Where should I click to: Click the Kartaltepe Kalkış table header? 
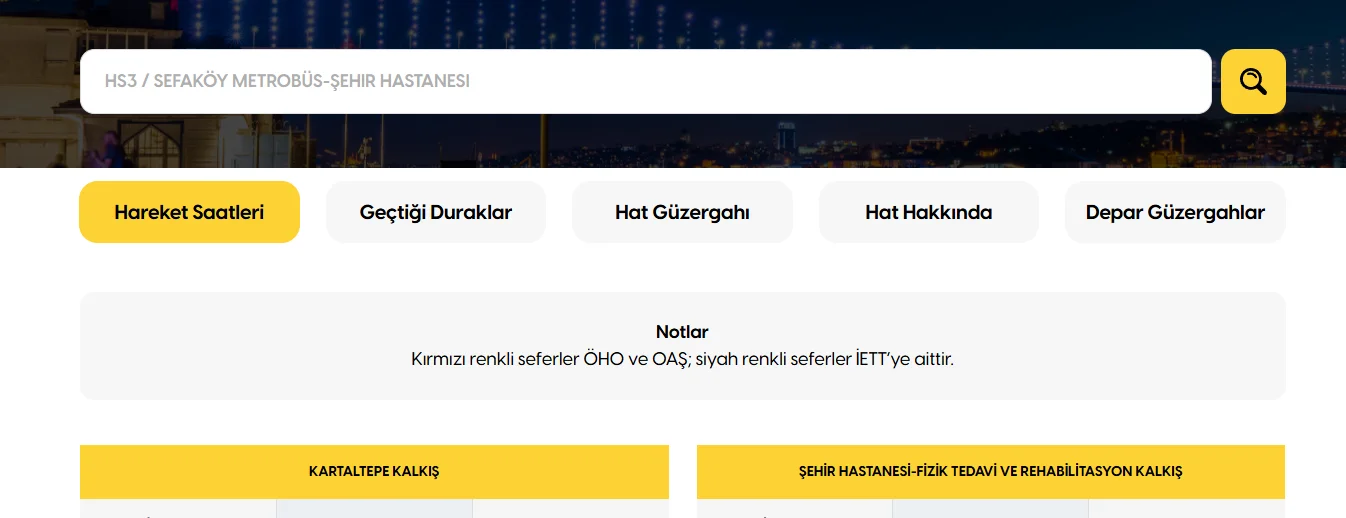pos(374,471)
